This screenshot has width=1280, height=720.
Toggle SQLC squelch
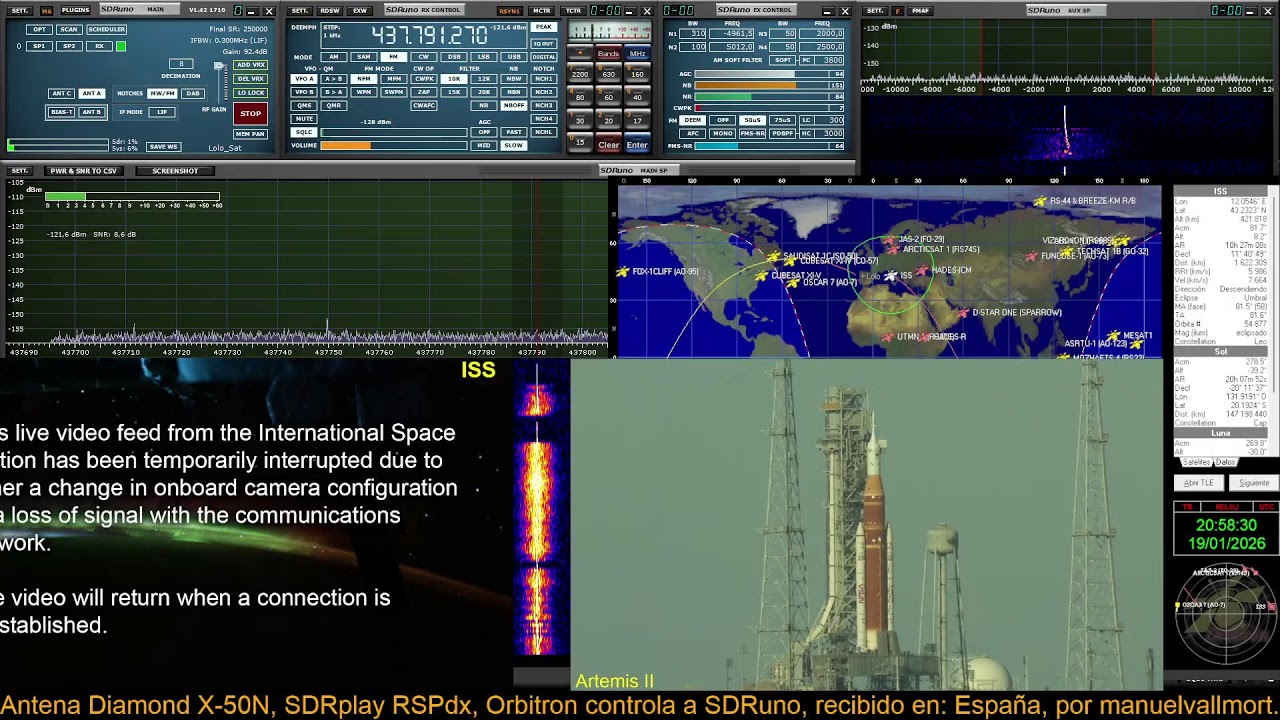click(x=304, y=132)
